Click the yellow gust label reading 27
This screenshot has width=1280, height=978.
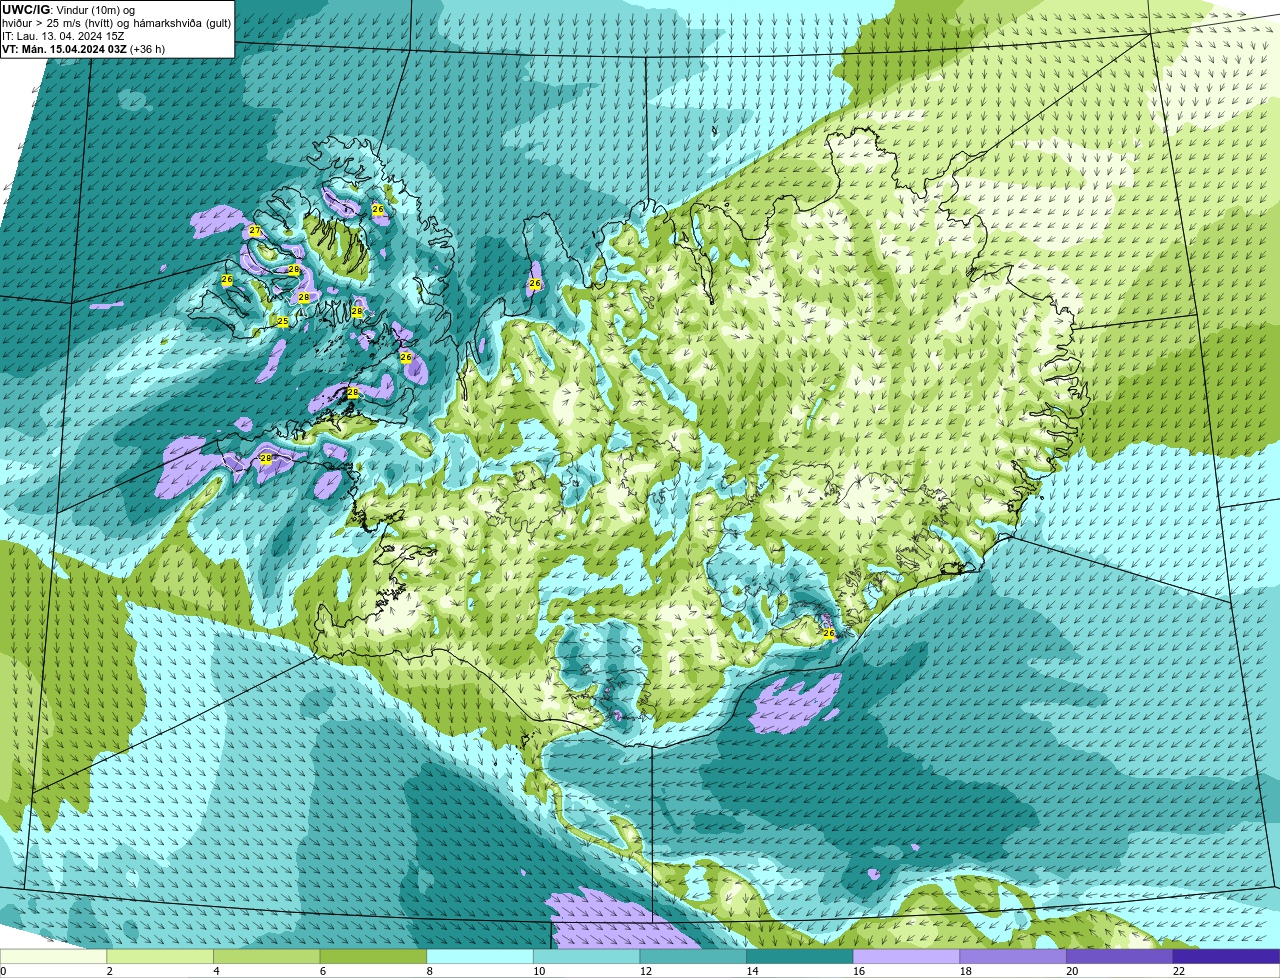point(255,231)
